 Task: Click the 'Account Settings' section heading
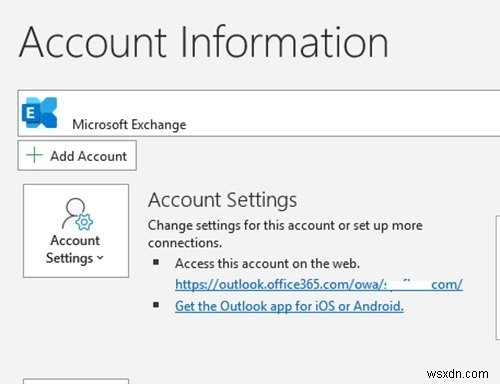point(222,200)
